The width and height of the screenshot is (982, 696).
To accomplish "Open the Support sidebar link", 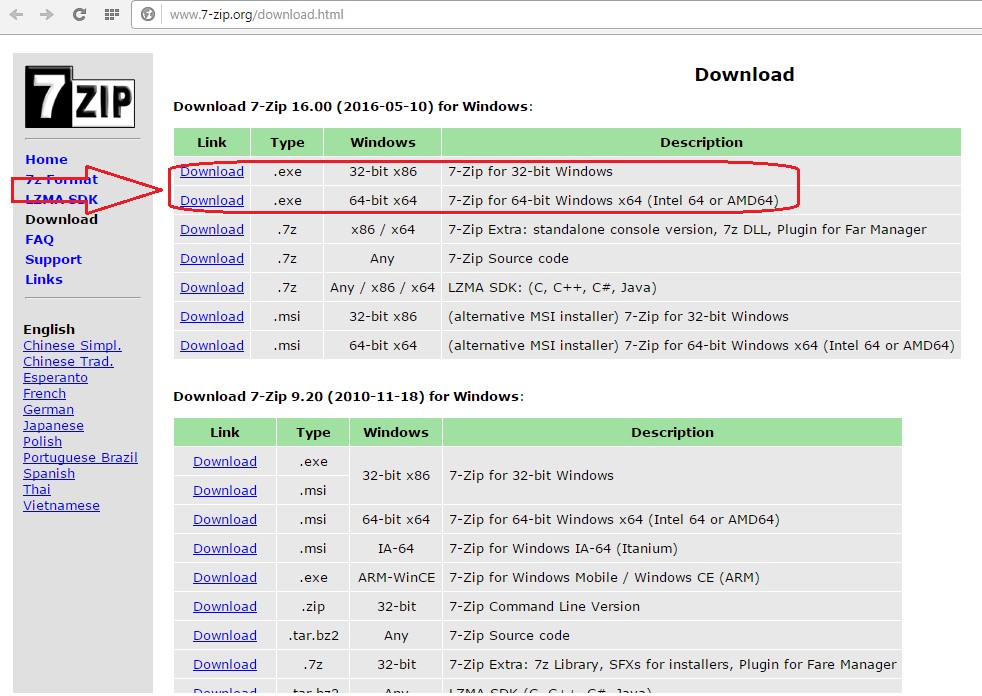I will [x=53, y=260].
